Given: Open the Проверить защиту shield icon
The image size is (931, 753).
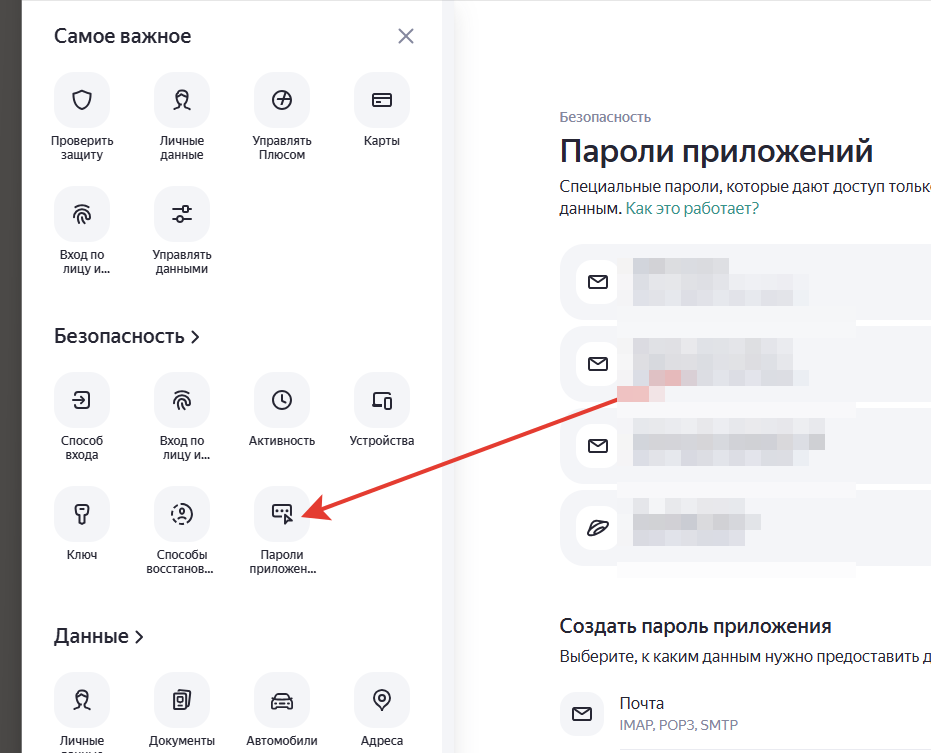Looking at the screenshot, I should [x=82, y=100].
